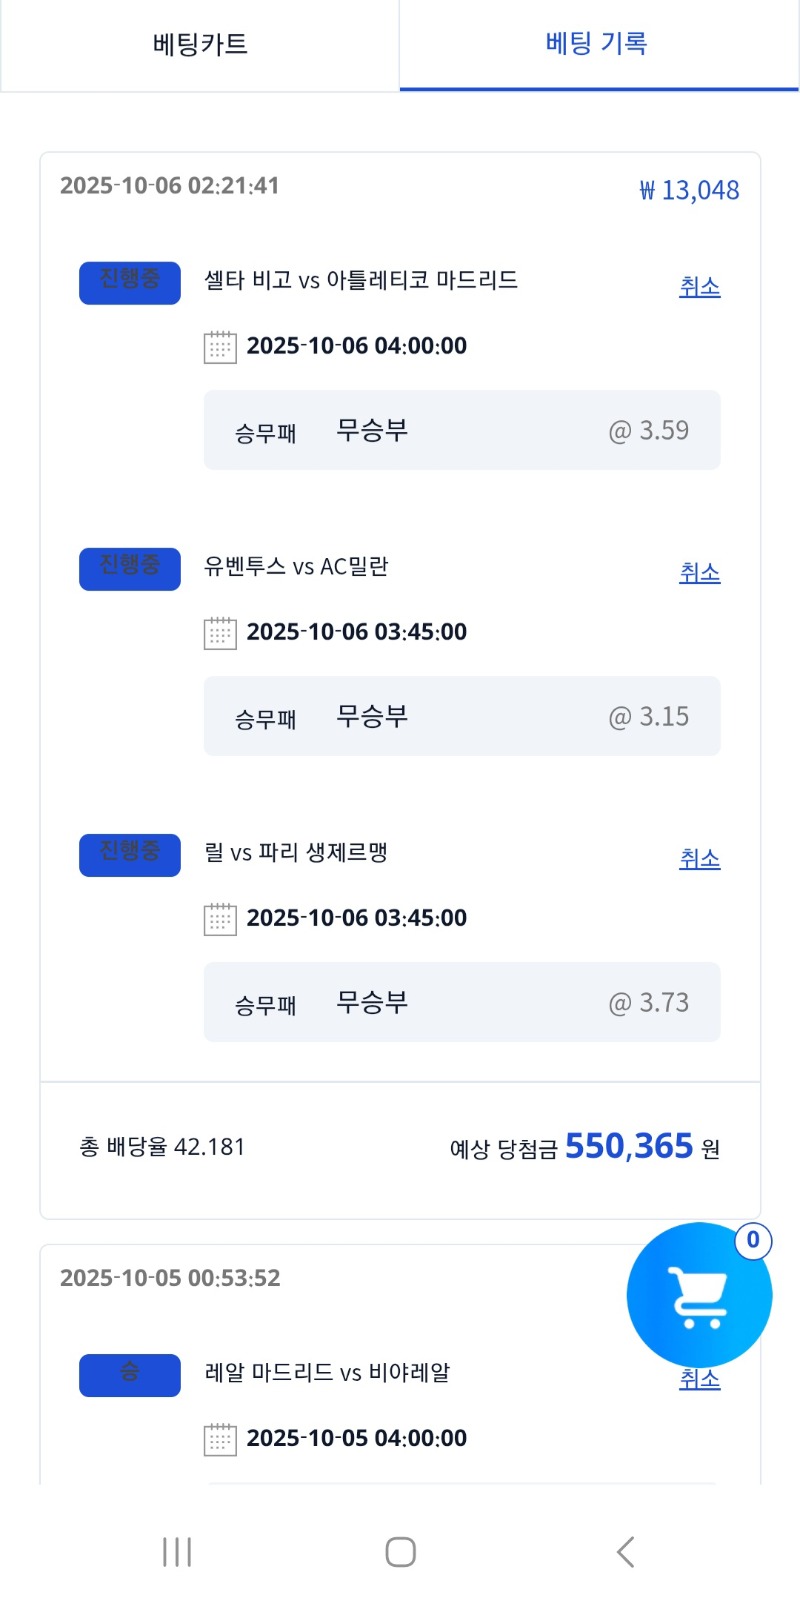
Task: Cancel the Real Madrid vs Villarreal bet
Action: 699,1379
